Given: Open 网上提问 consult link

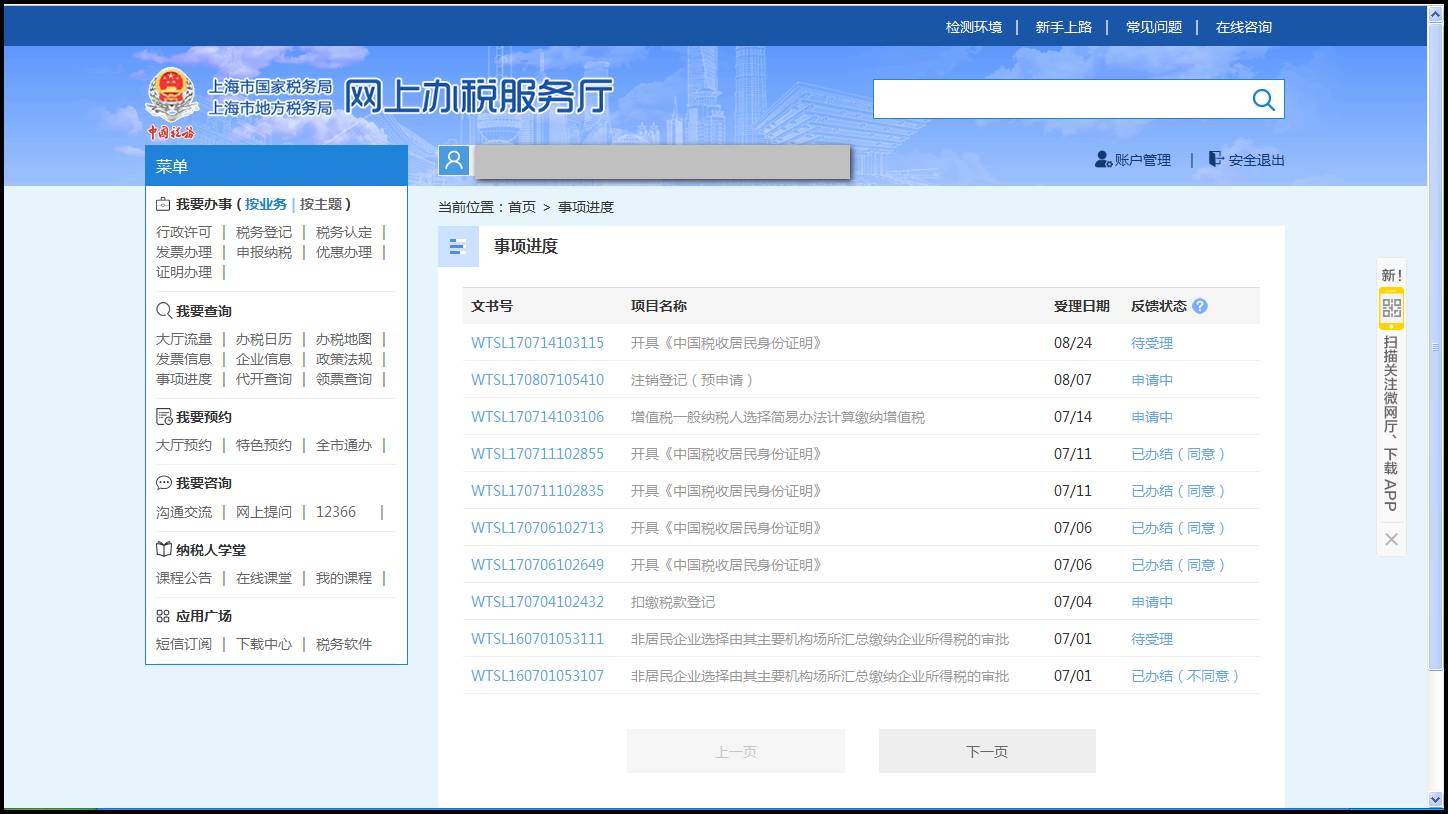Looking at the screenshot, I should (264, 512).
